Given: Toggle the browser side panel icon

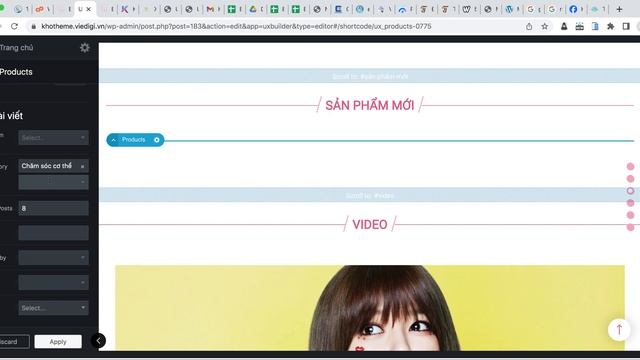Looking at the screenshot, I should click(626, 27).
